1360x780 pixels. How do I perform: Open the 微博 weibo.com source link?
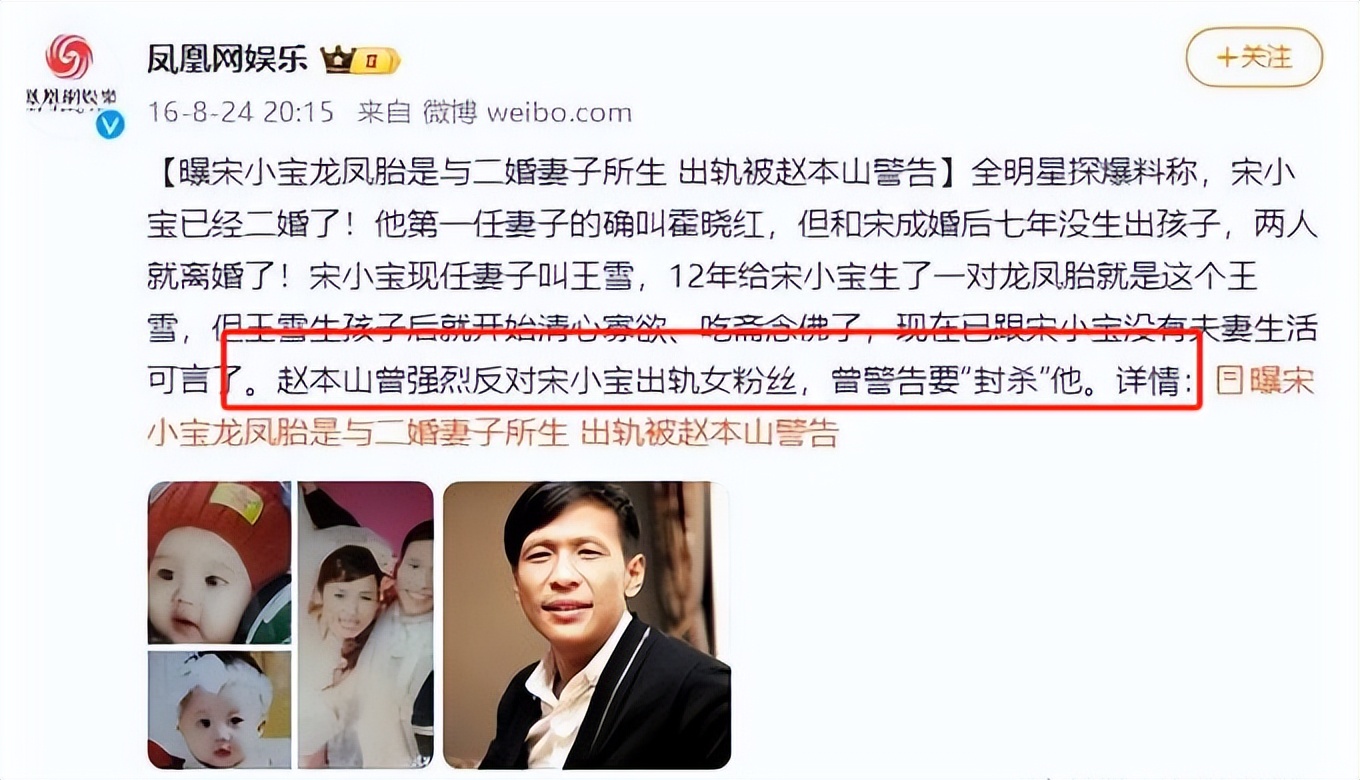(x=527, y=112)
